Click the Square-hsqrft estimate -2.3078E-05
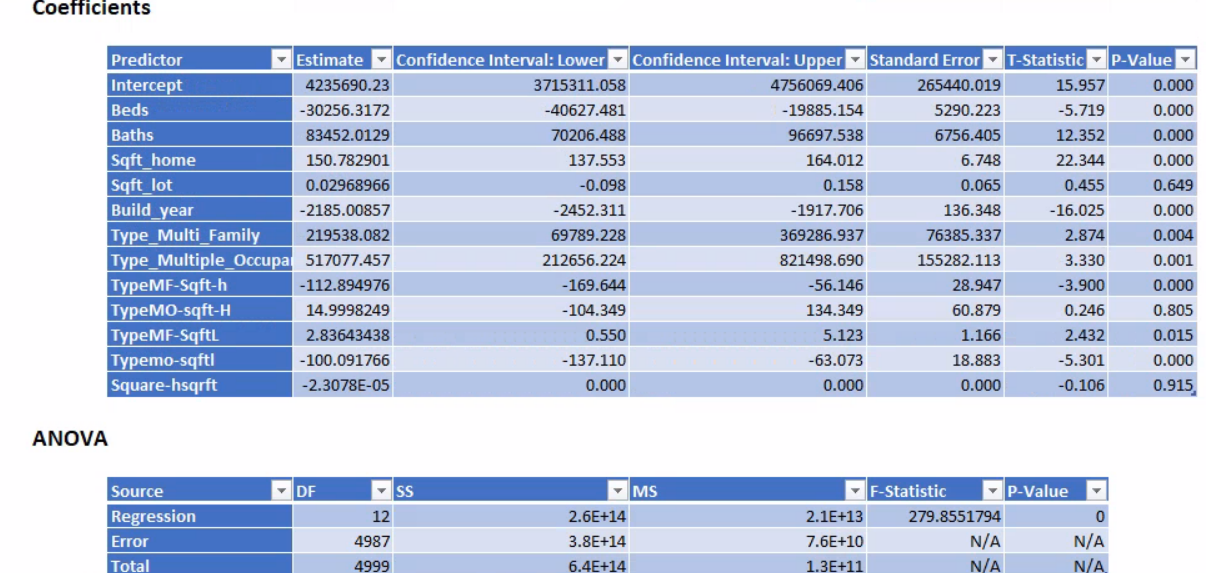This screenshot has height=573, width=1206. pos(343,385)
